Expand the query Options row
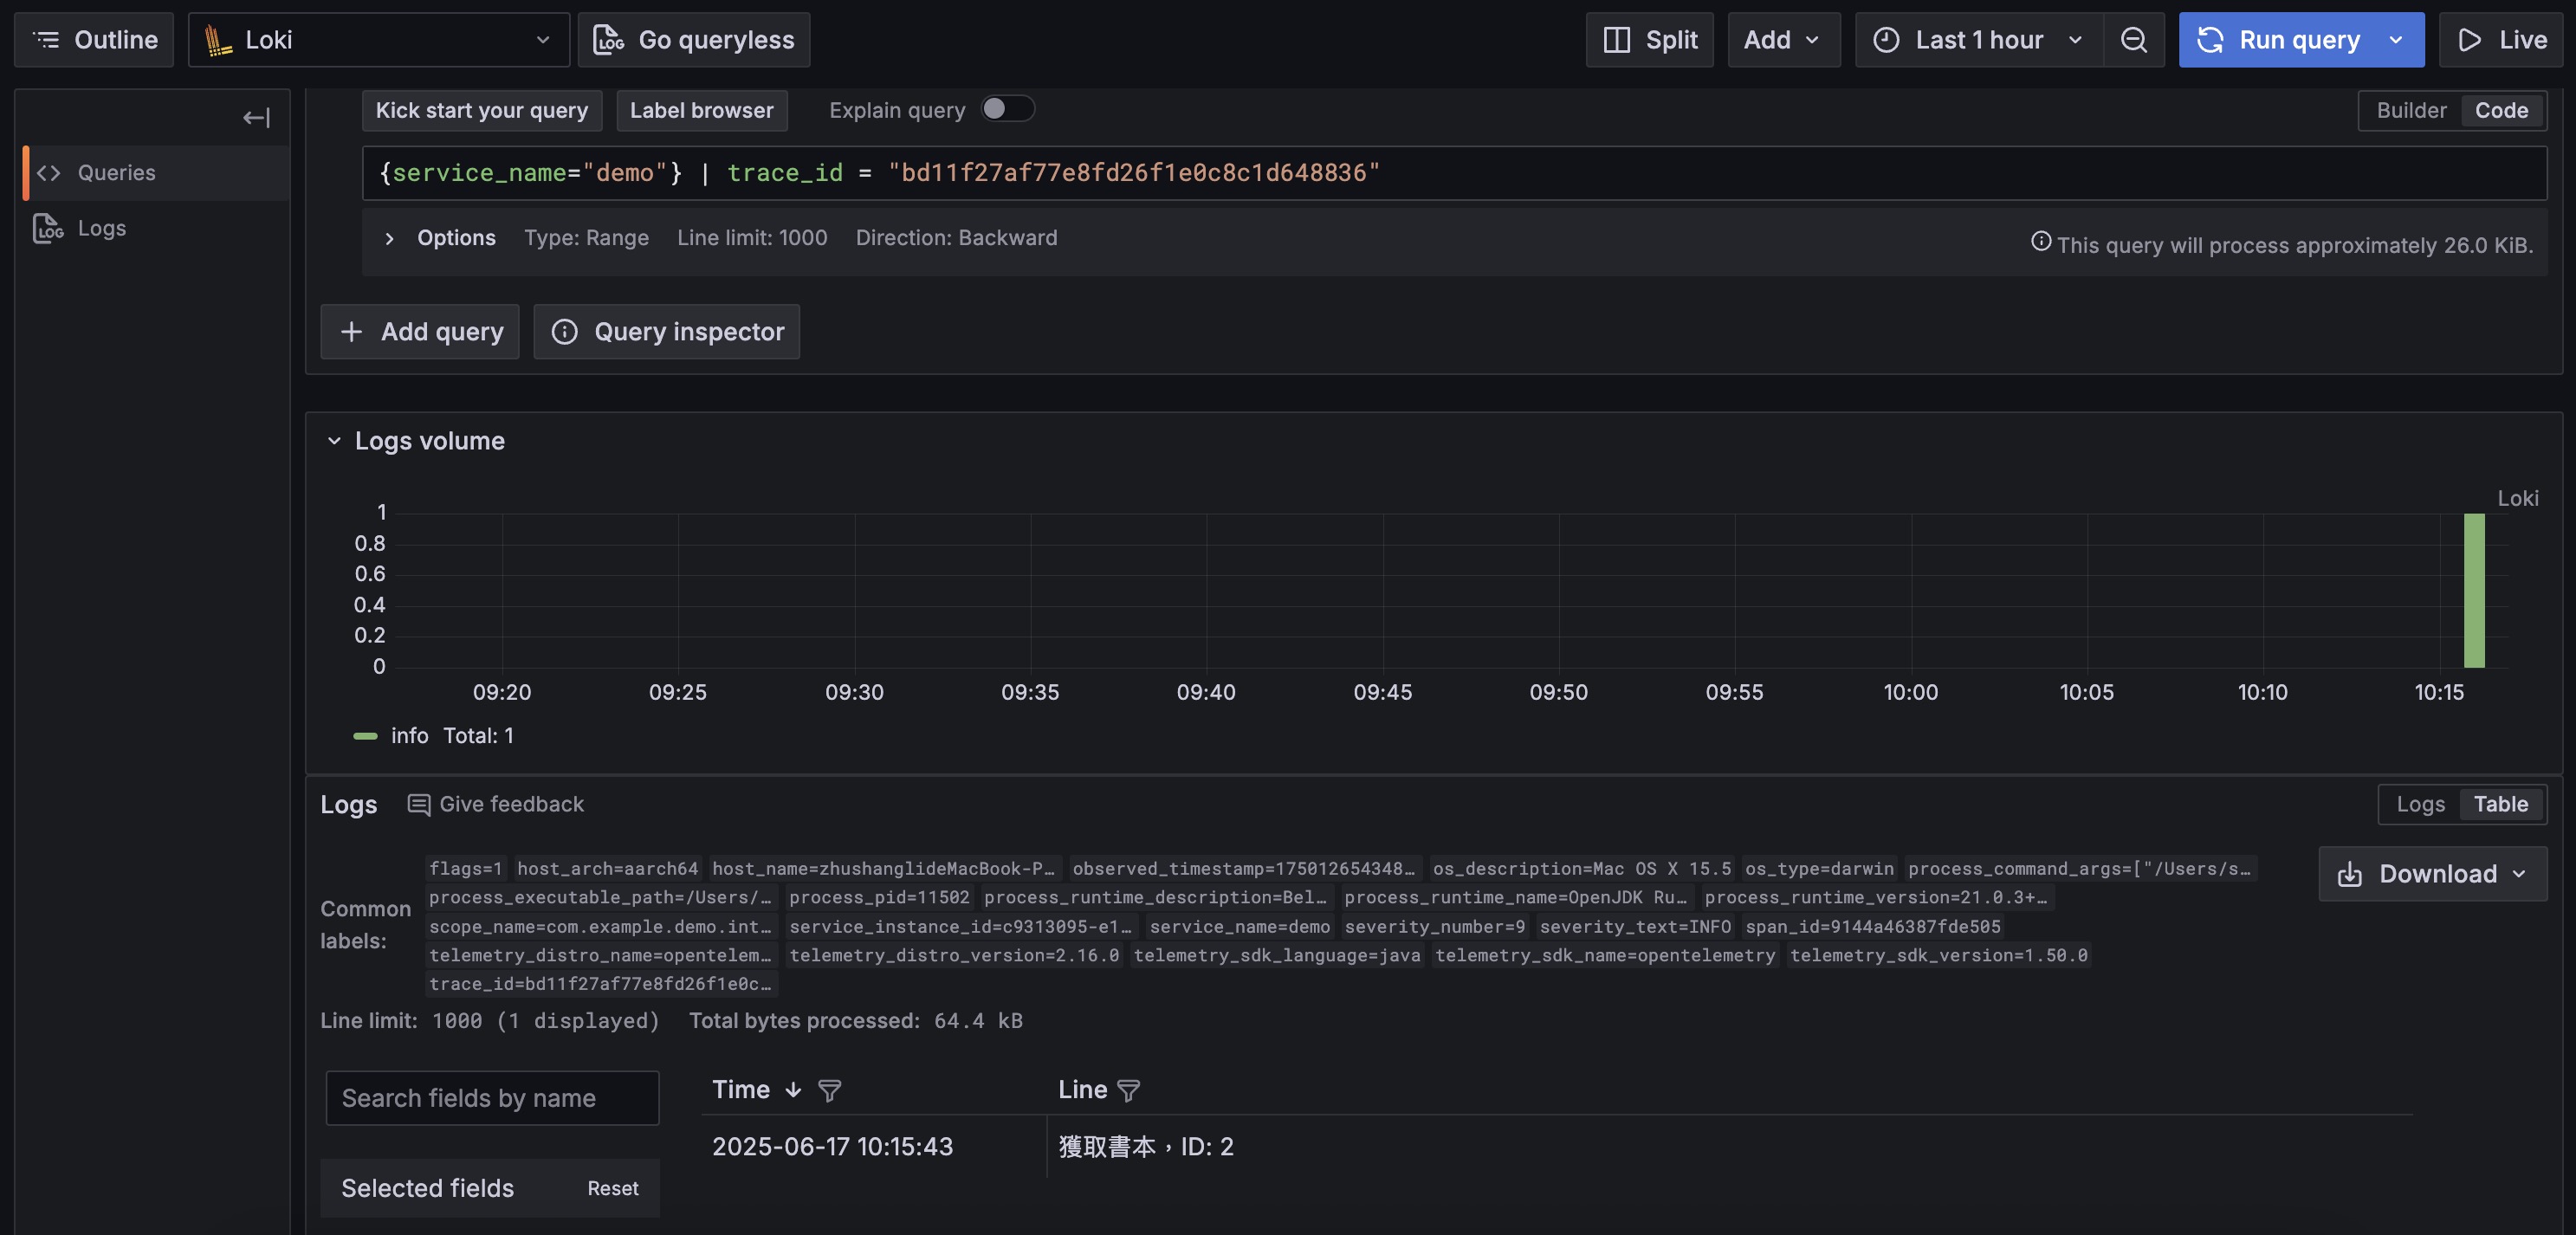Screen dimensions: 2576x1235 390,238
